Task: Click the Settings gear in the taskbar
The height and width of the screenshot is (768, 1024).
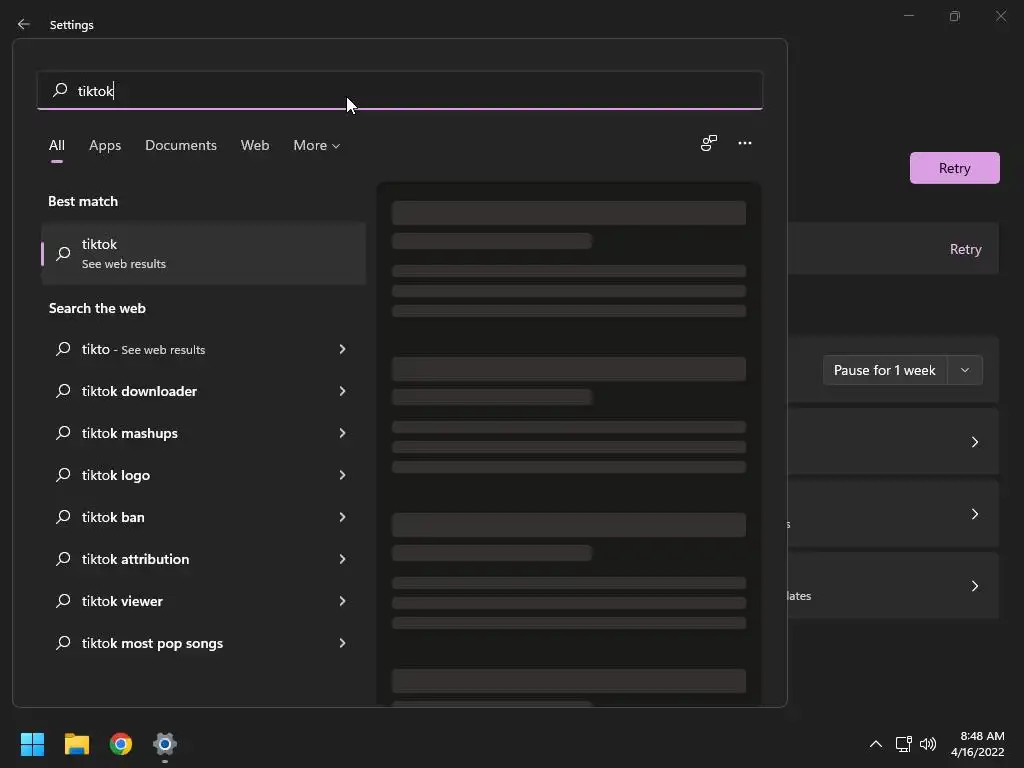Action: 165,744
